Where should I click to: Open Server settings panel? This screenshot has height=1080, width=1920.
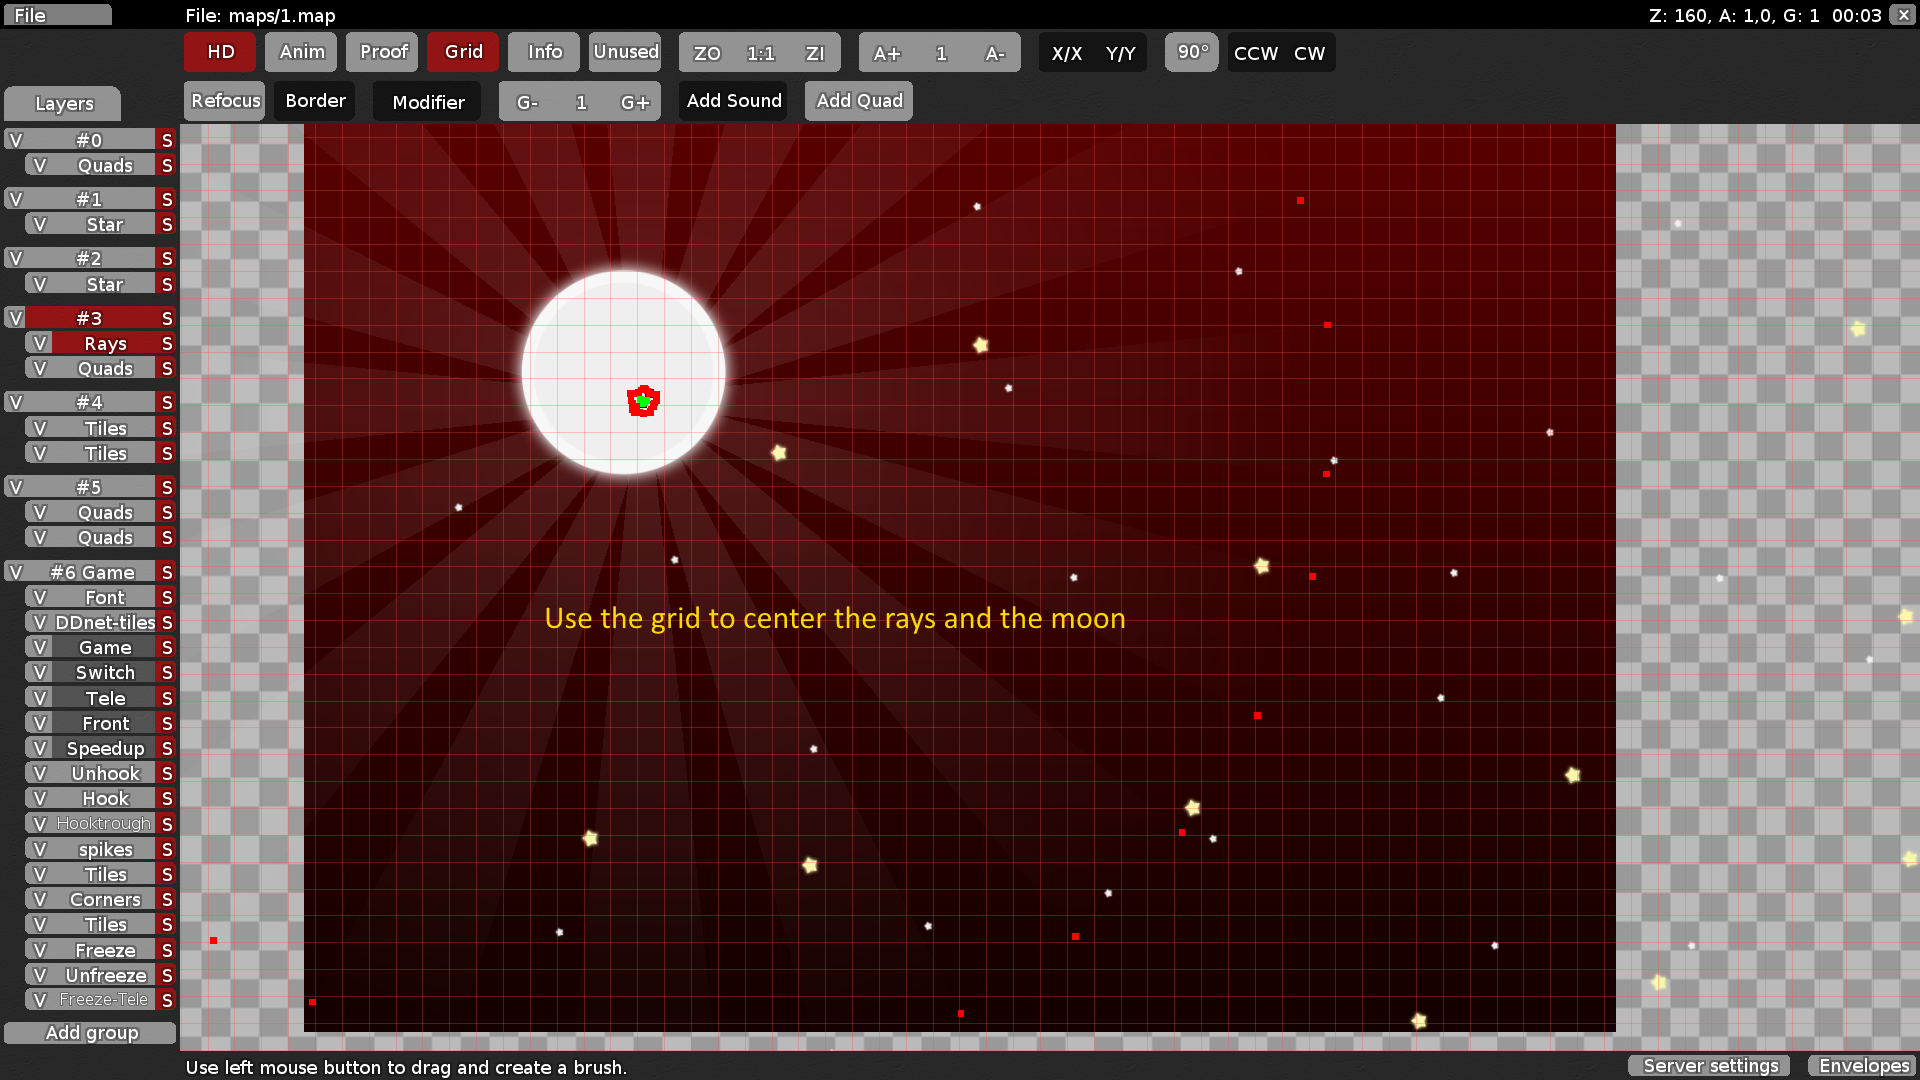tap(1708, 1065)
